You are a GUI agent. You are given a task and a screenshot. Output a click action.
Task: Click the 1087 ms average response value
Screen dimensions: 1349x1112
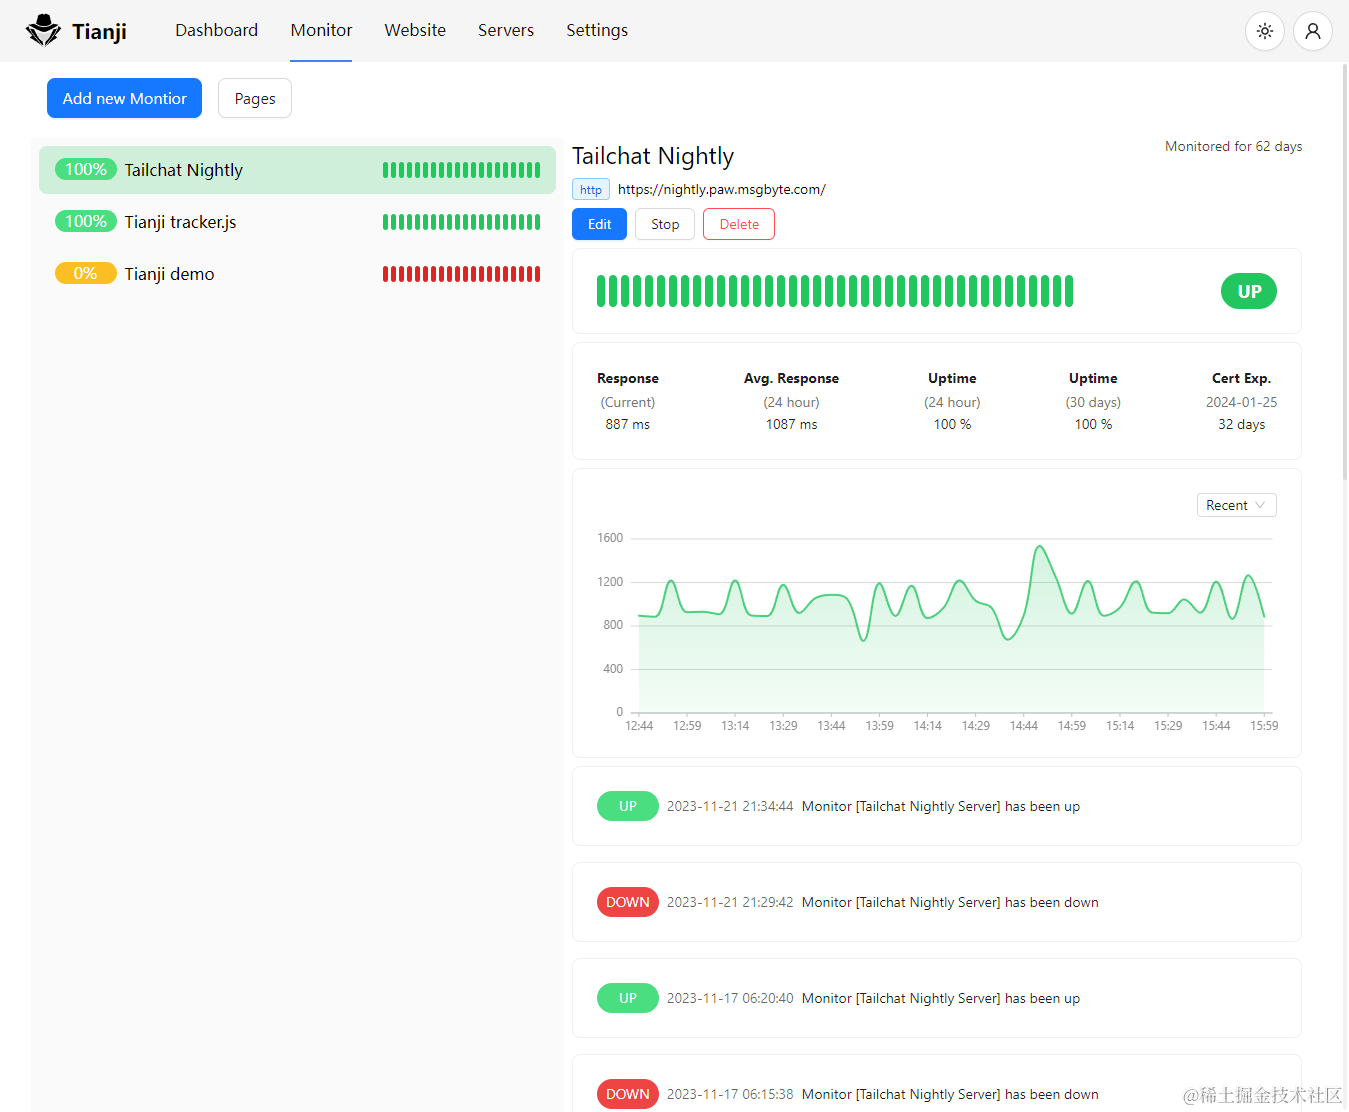point(791,424)
